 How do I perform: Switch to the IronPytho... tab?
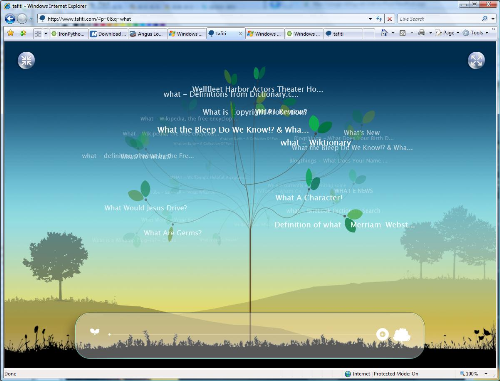[69, 34]
